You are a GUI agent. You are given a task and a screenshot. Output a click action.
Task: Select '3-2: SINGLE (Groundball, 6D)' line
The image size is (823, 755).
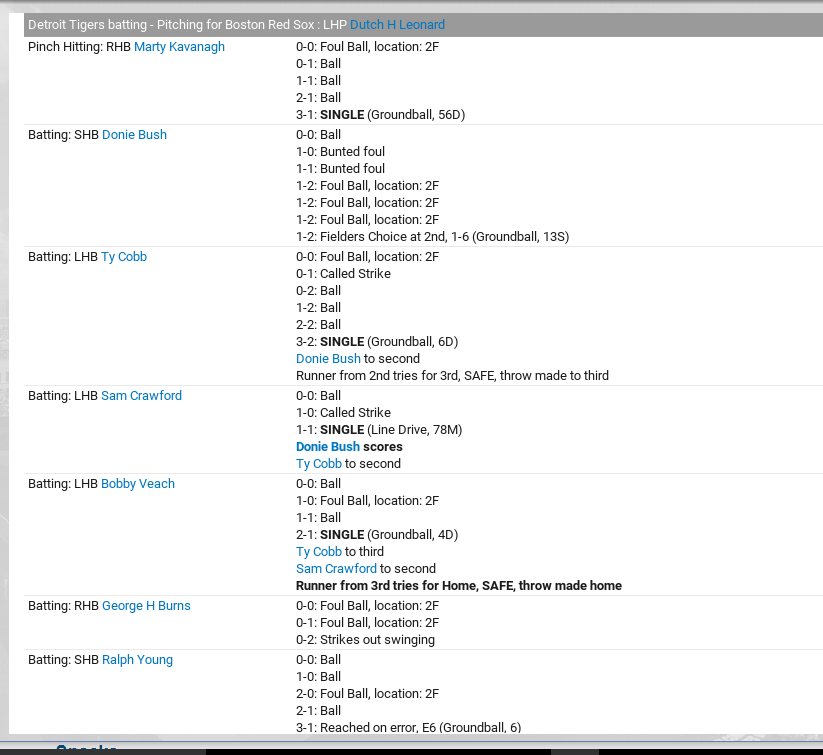(x=377, y=342)
